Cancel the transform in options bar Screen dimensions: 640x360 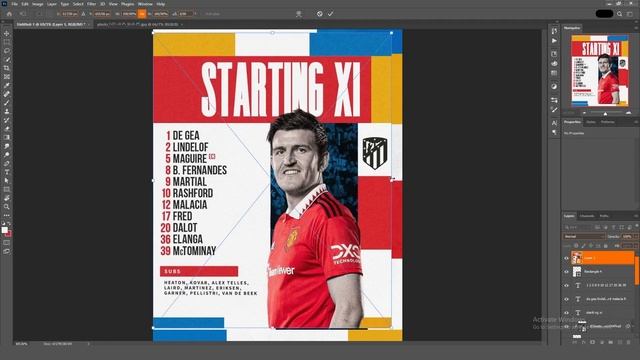tap(320, 14)
